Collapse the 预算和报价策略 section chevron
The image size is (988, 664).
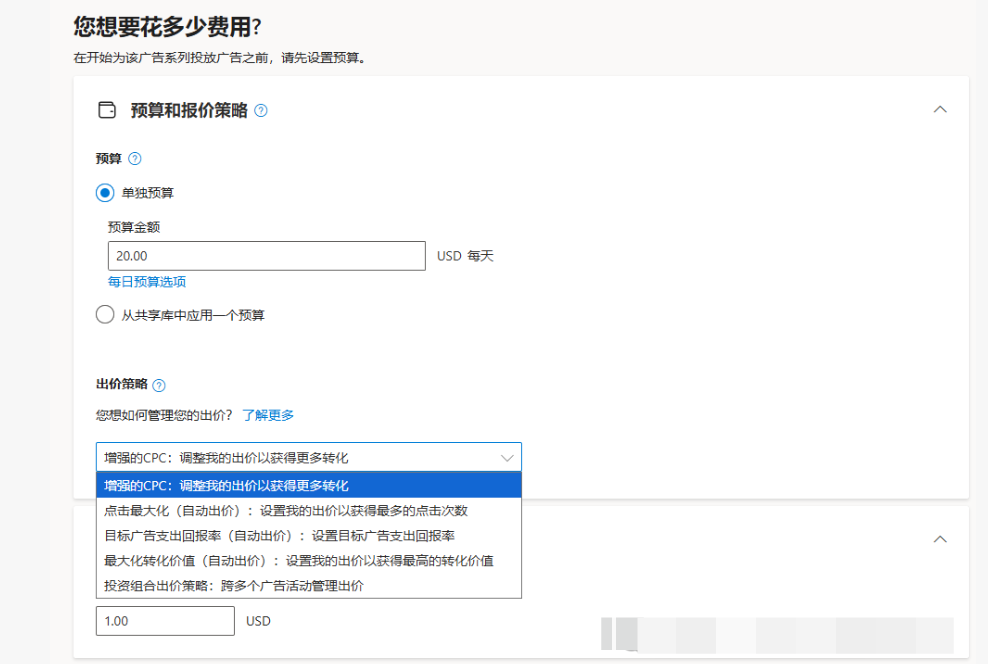pyautogui.click(x=938, y=108)
